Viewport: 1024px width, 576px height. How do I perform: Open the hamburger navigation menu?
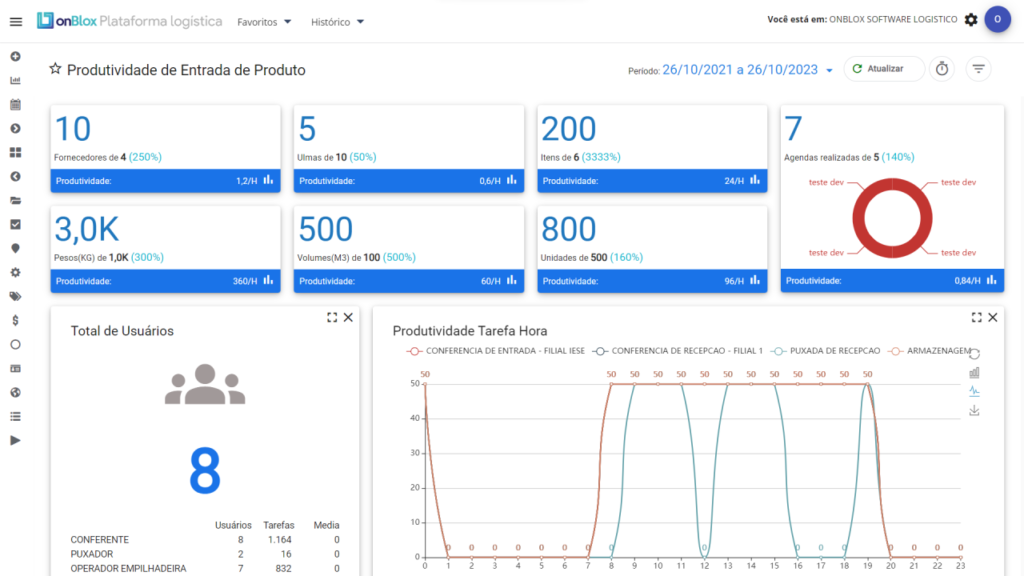15,22
